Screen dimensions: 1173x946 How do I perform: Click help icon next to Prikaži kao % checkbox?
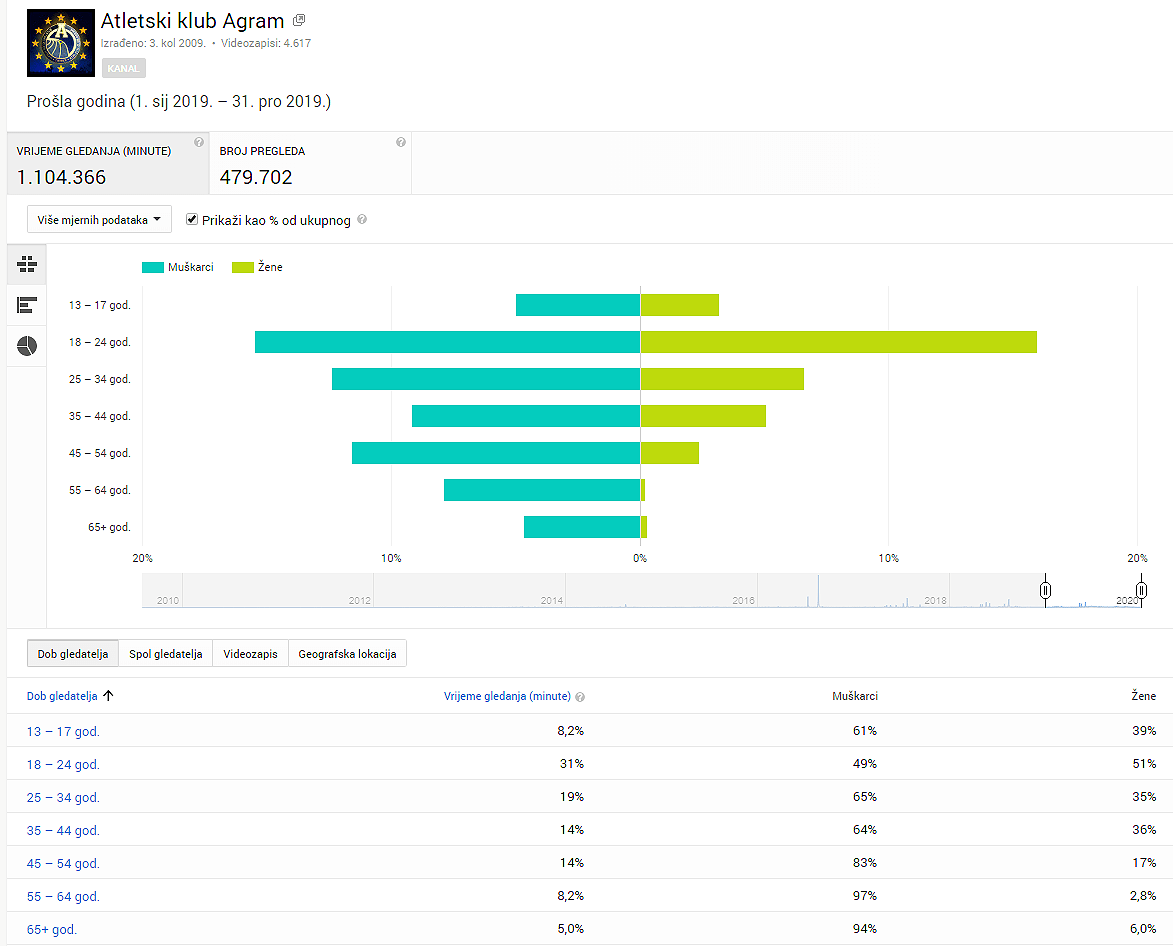point(362,220)
